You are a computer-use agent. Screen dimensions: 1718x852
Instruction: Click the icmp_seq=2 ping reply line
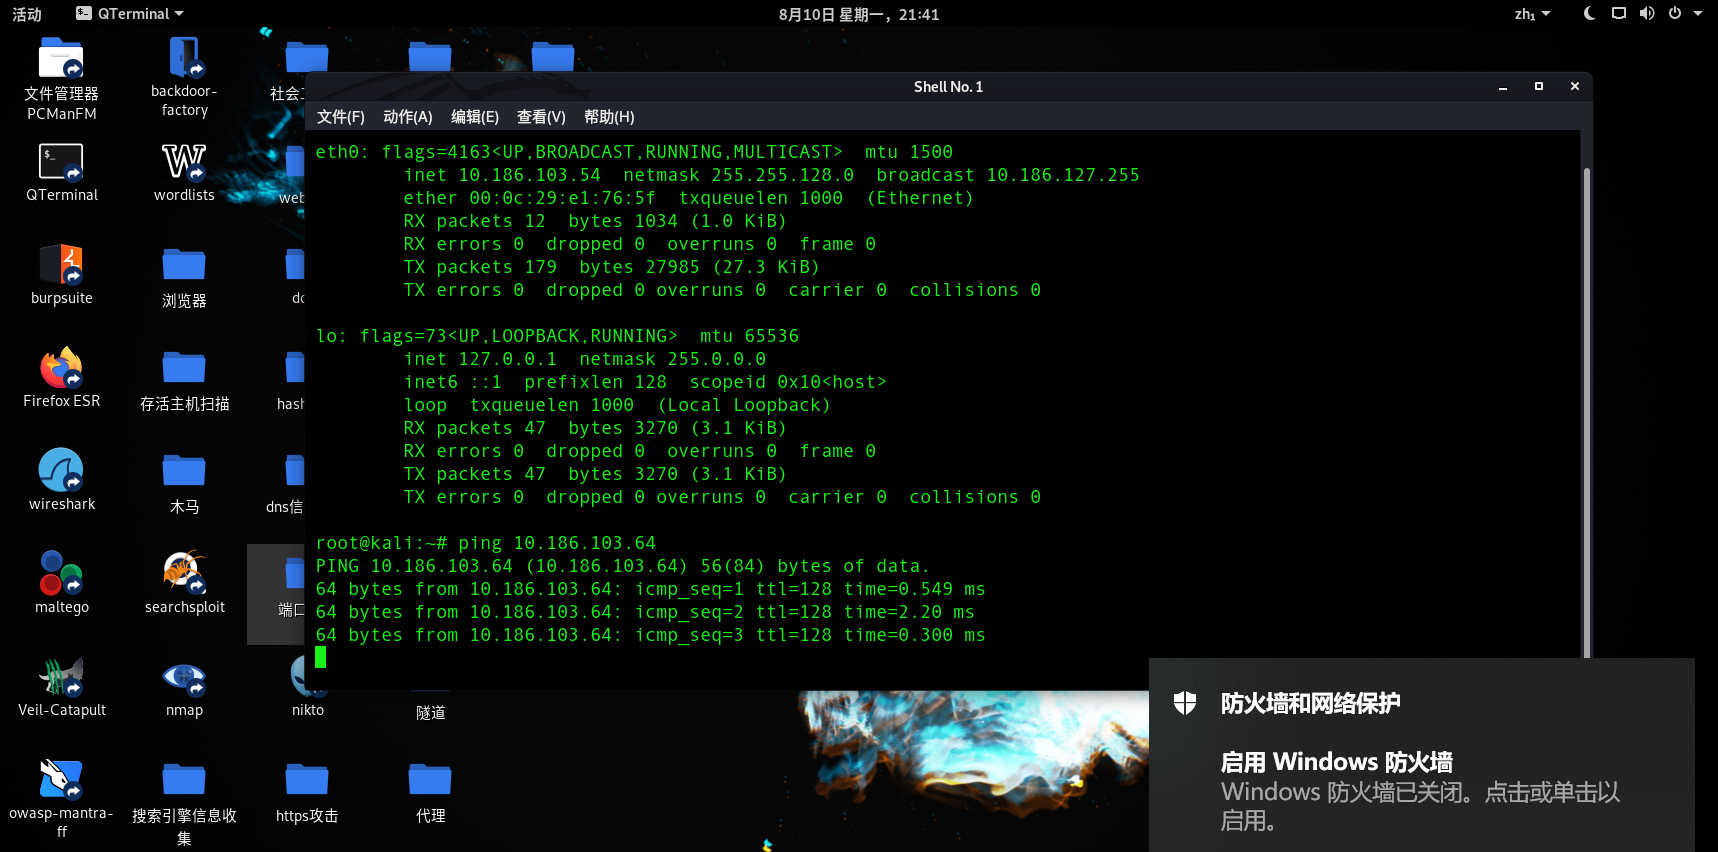[x=645, y=612]
